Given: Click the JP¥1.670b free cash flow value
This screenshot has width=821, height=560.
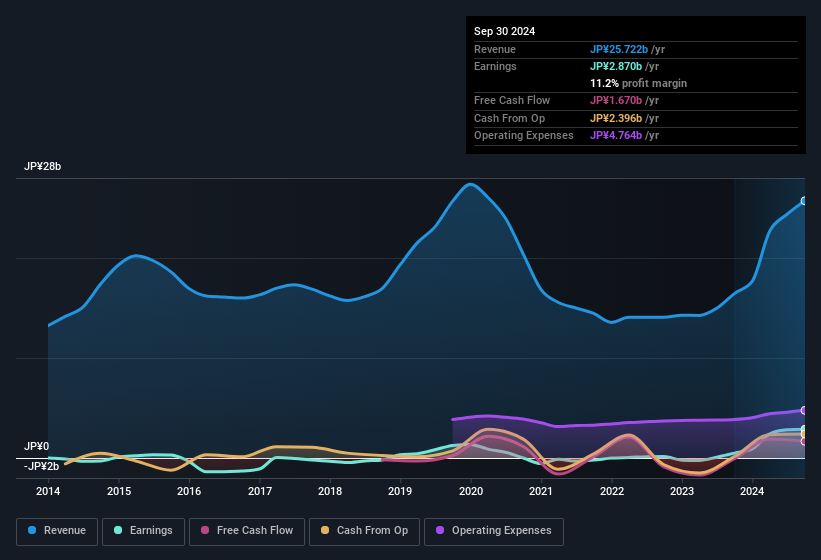Looking at the screenshot, I should tap(616, 100).
